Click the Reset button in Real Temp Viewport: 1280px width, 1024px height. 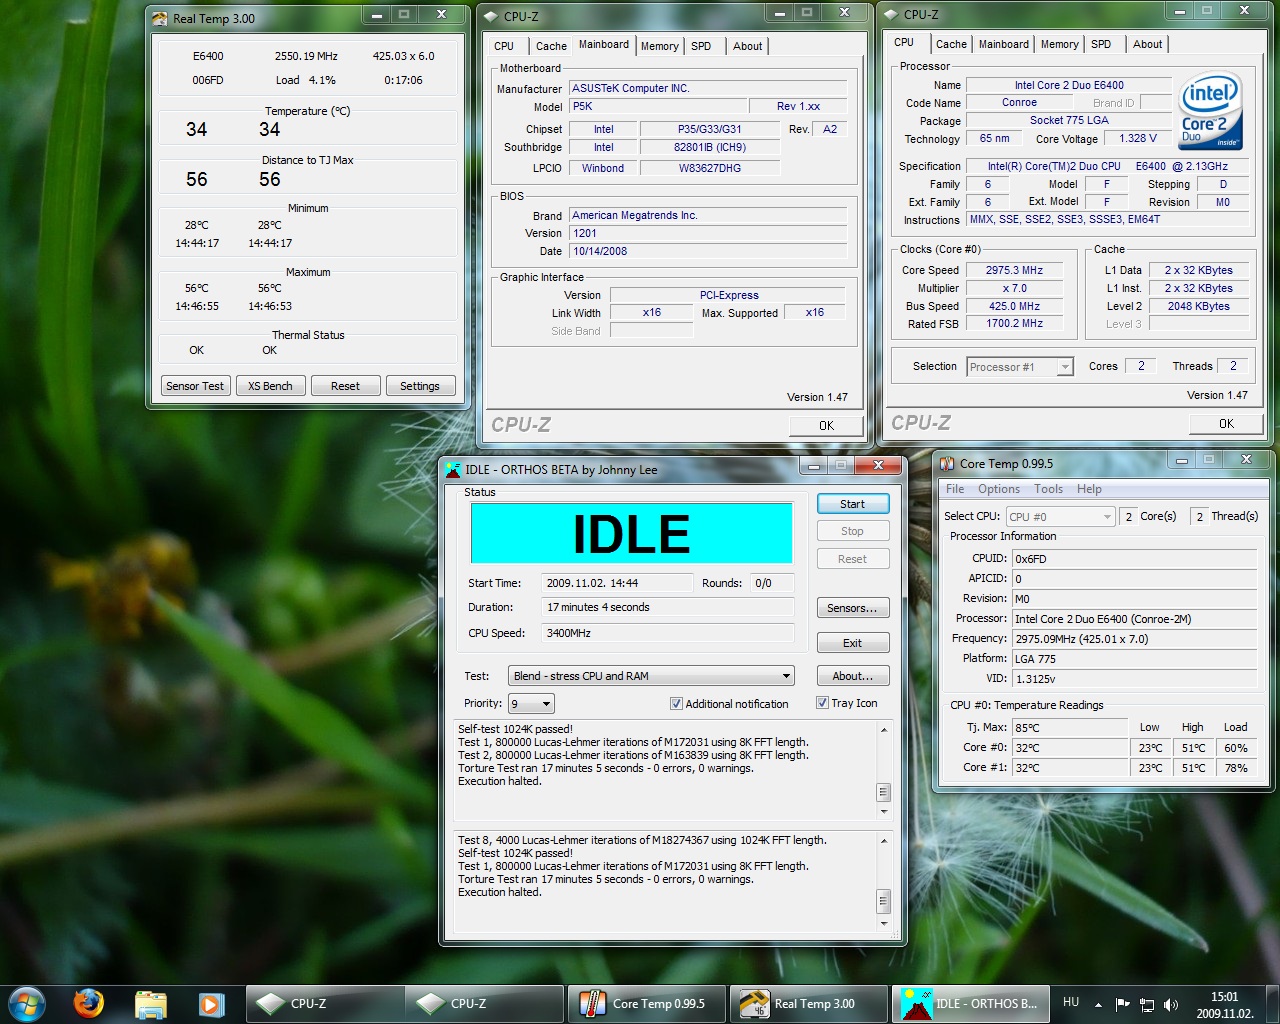(x=345, y=386)
